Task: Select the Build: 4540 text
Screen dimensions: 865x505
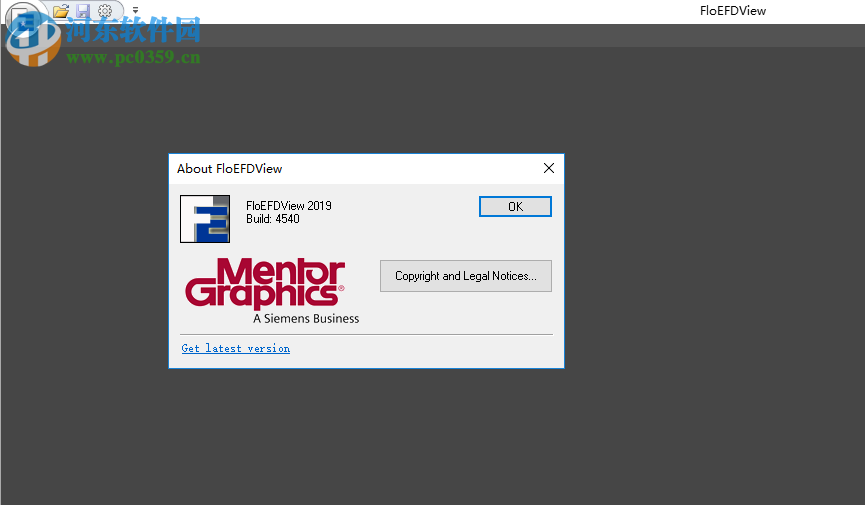Action: tap(273, 219)
